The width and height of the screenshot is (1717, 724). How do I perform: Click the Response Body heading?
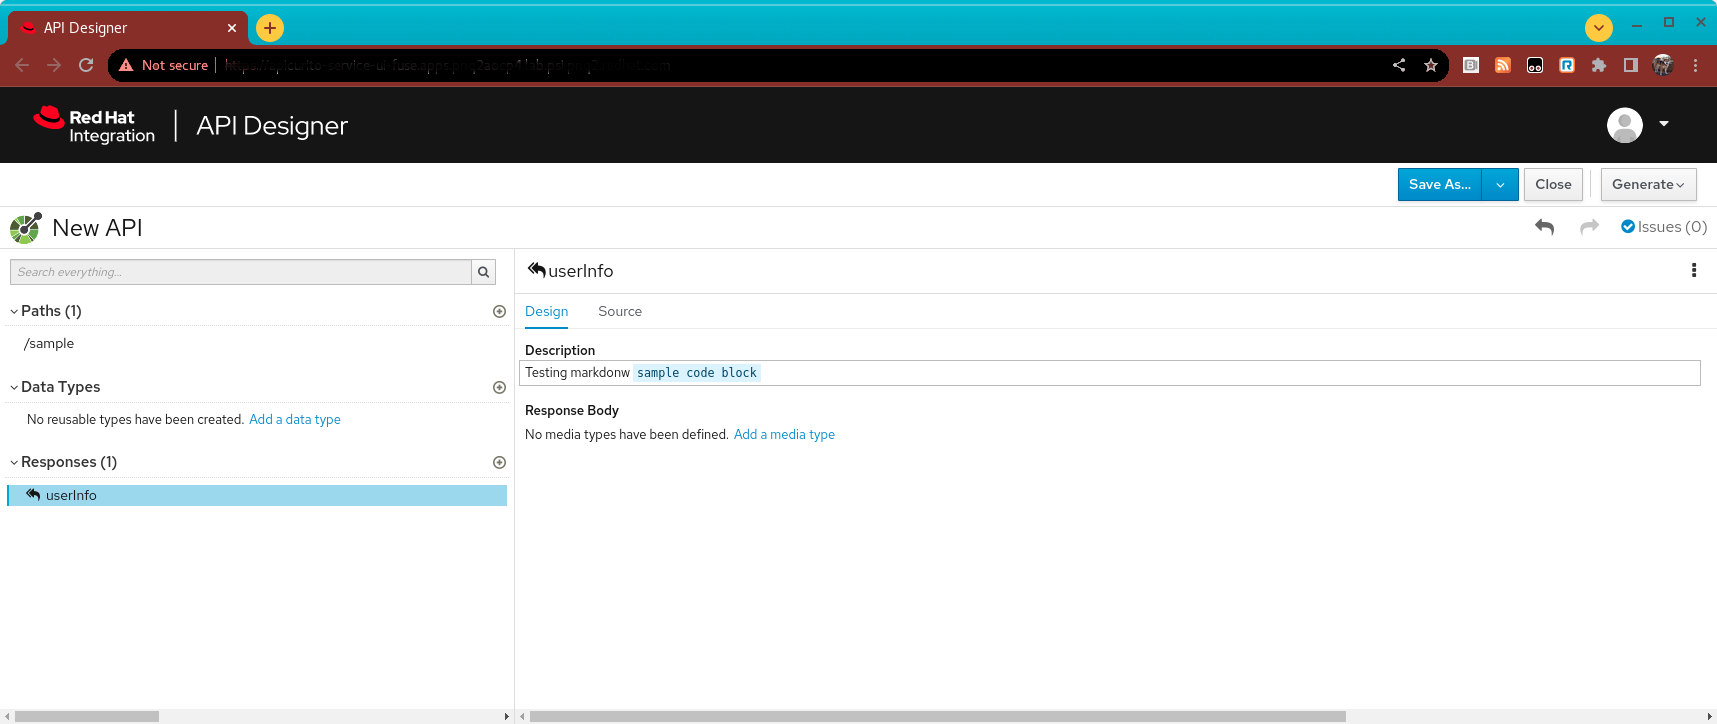click(572, 410)
